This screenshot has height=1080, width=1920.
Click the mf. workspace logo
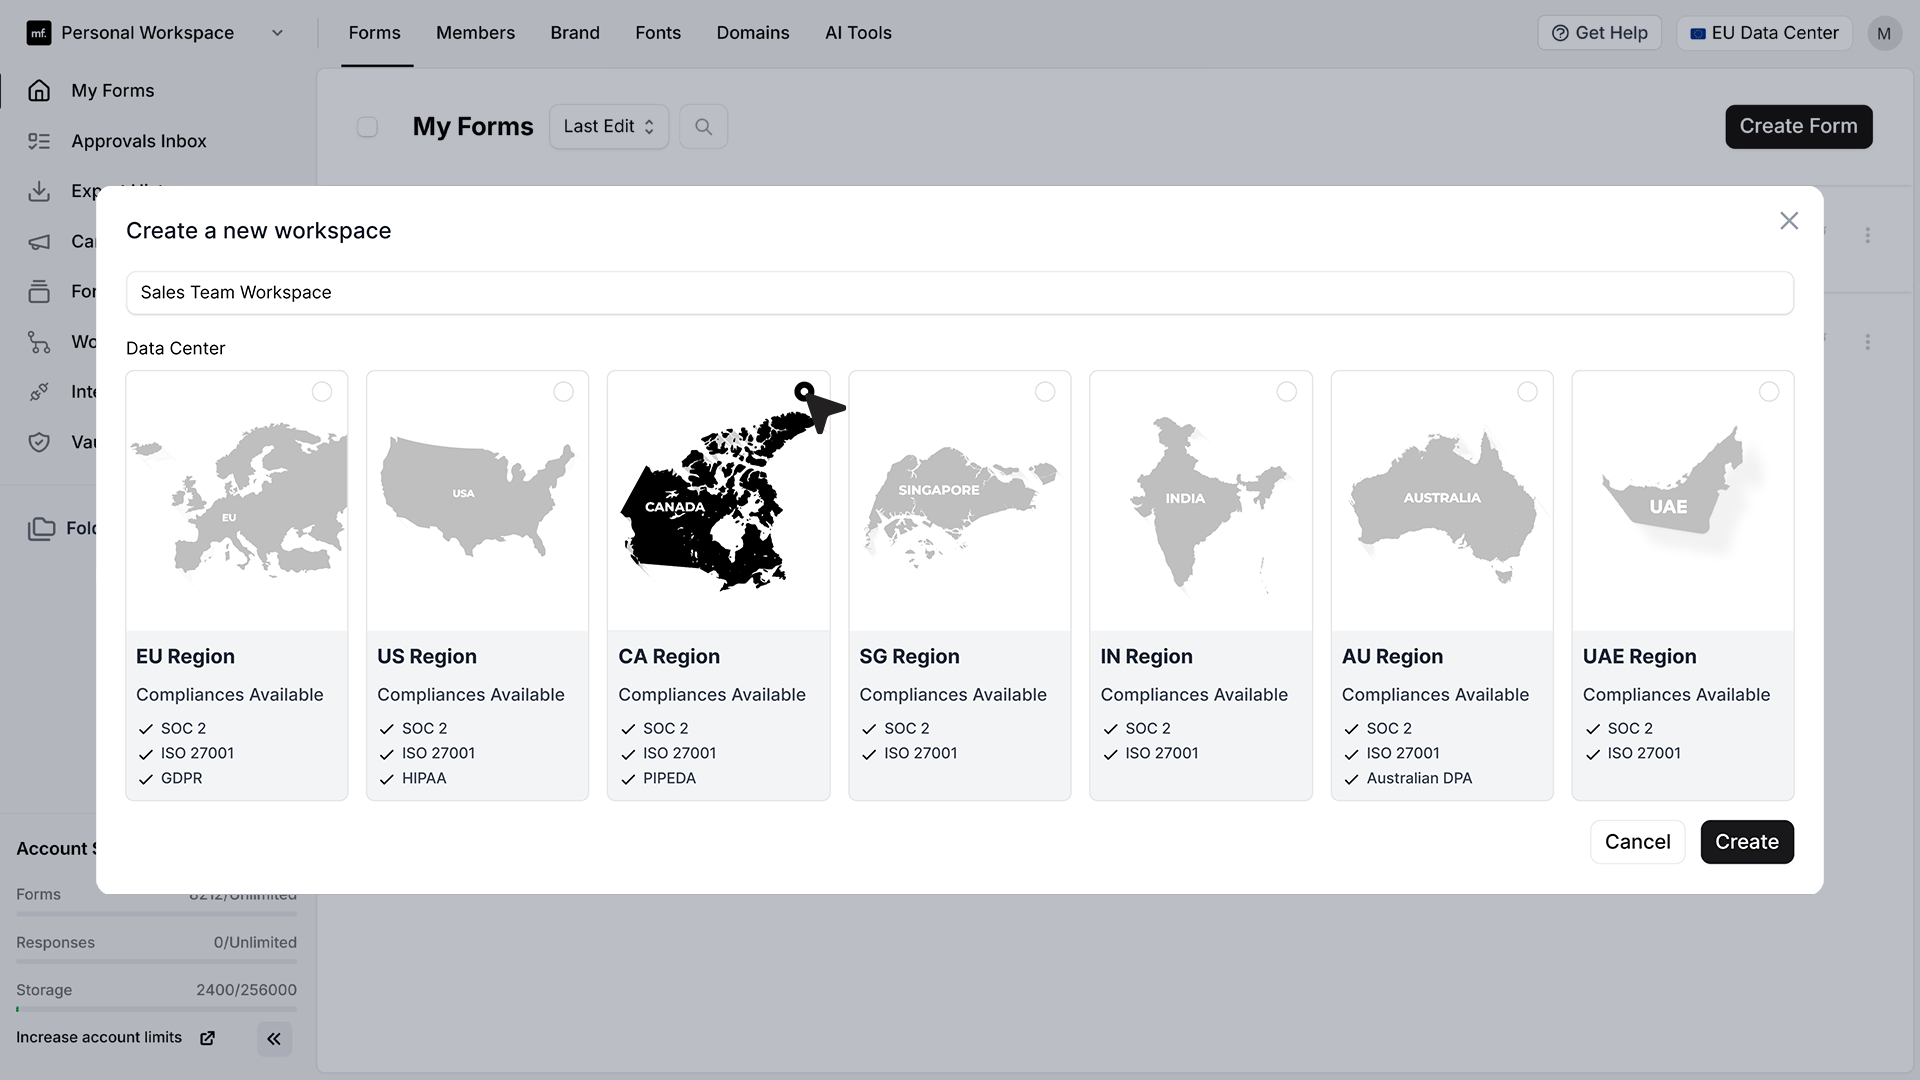tap(38, 33)
